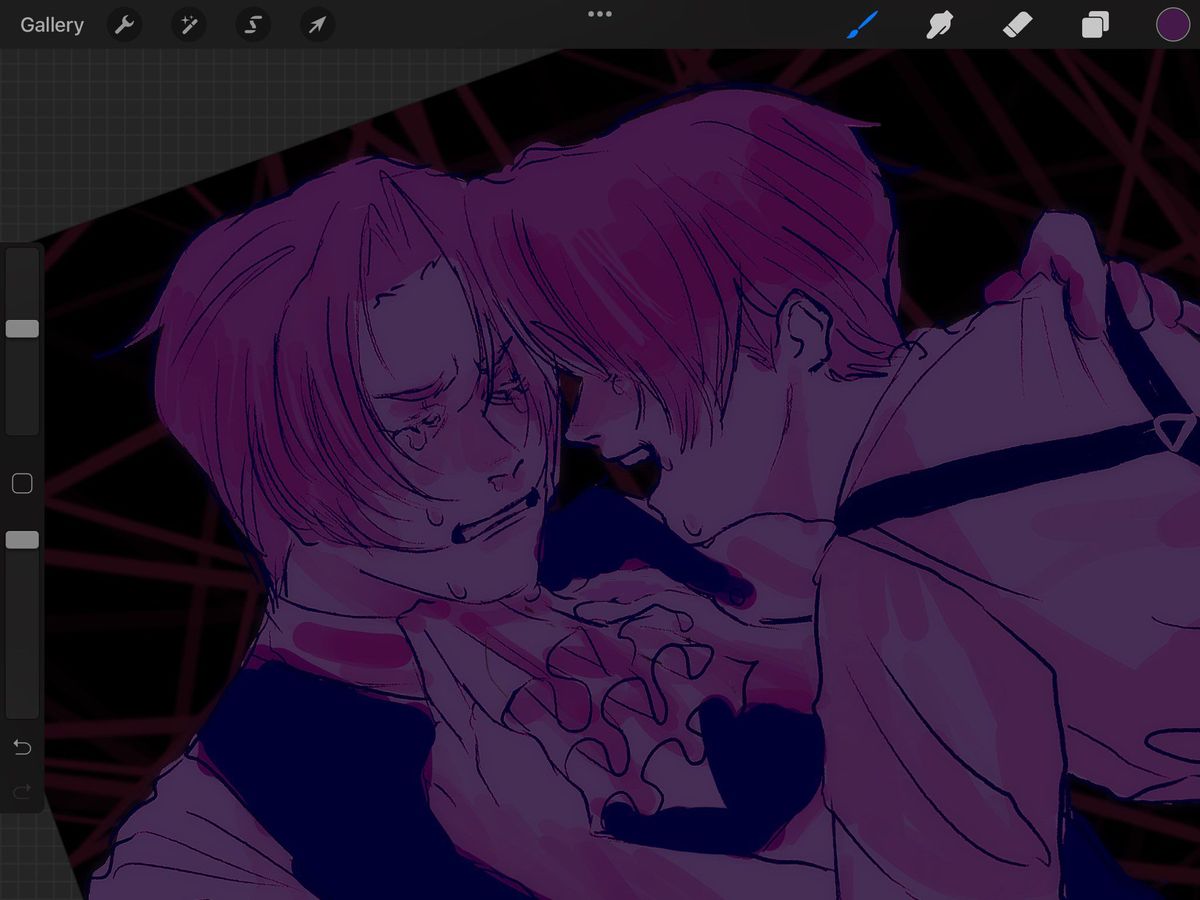Screen dimensions: 1200x900
Task: Open the Gallery view
Action: 52,25
